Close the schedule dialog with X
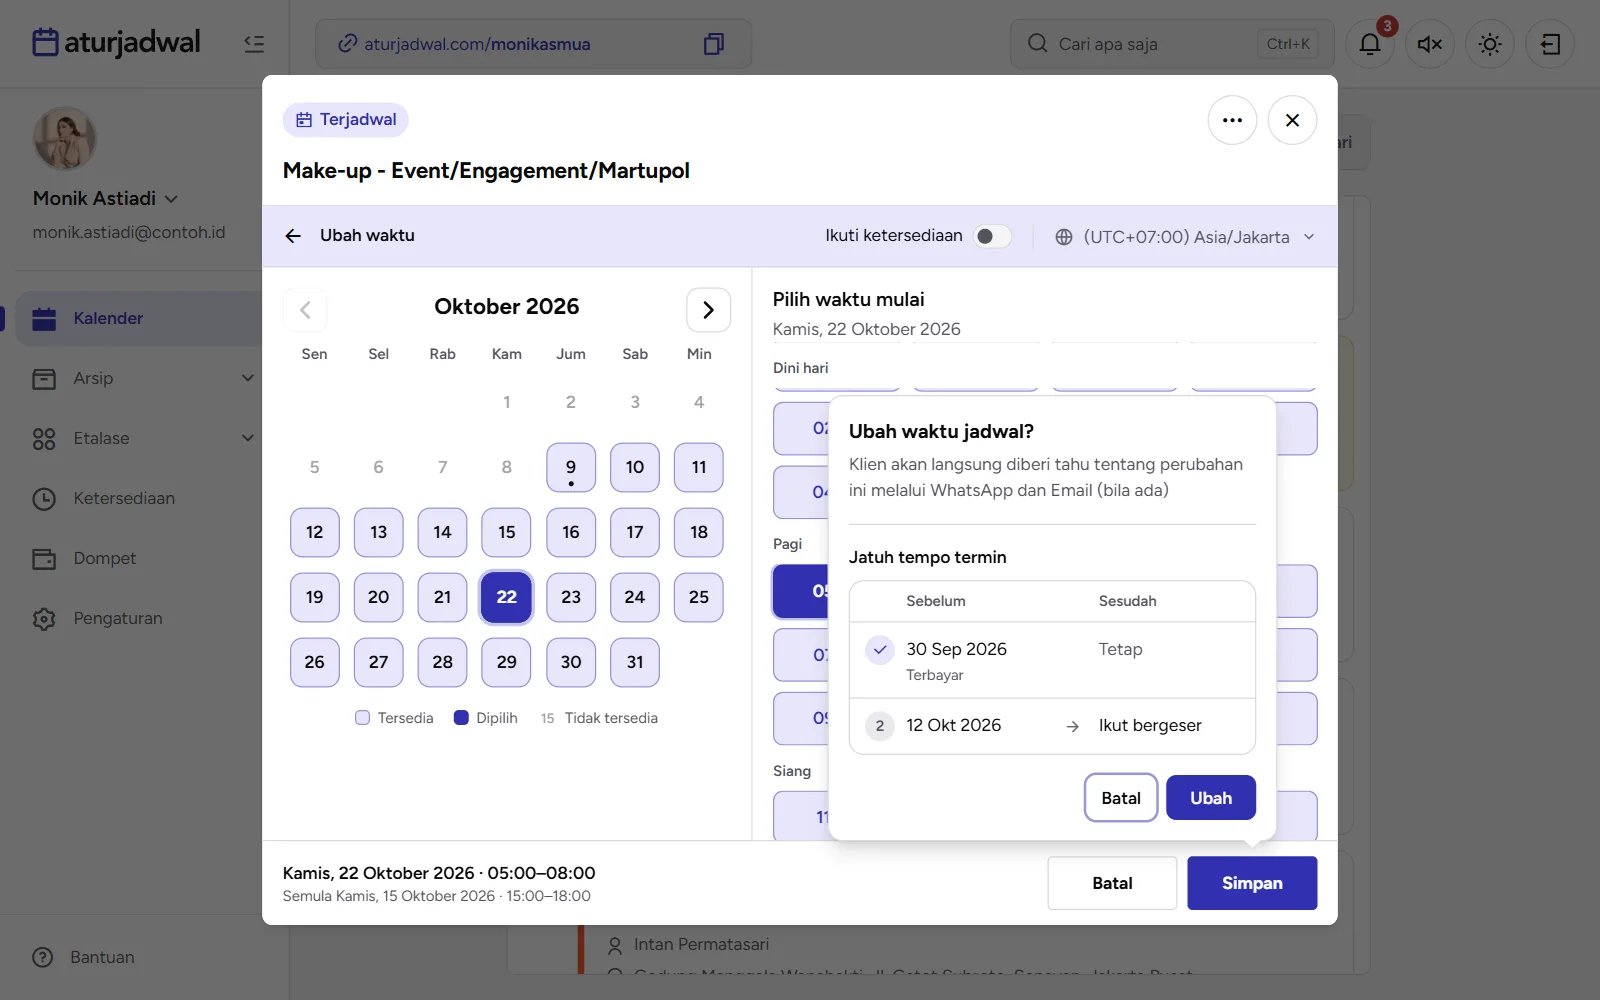The width and height of the screenshot is (1600, 1000). [x=1292, y=120]
